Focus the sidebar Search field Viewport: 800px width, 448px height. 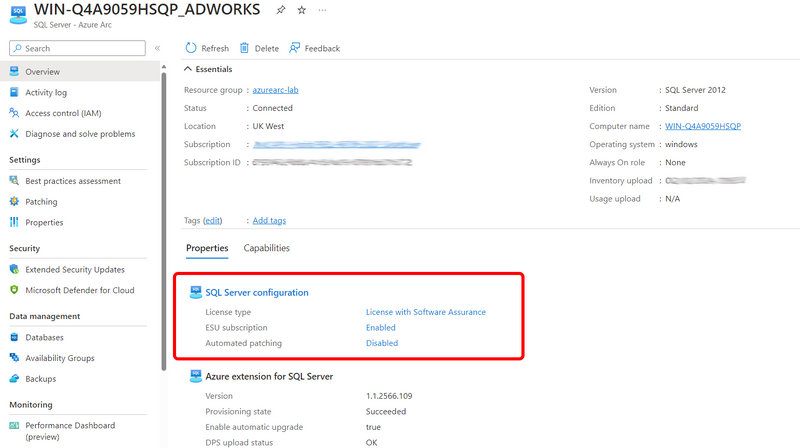pos(78,48)
